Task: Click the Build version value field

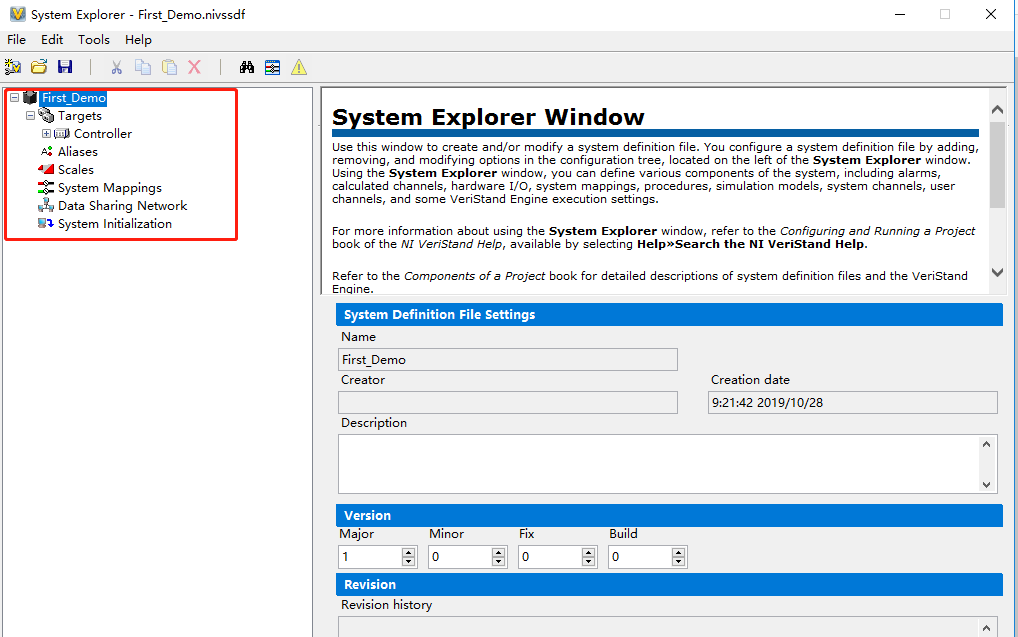Action: click(640, 557)
